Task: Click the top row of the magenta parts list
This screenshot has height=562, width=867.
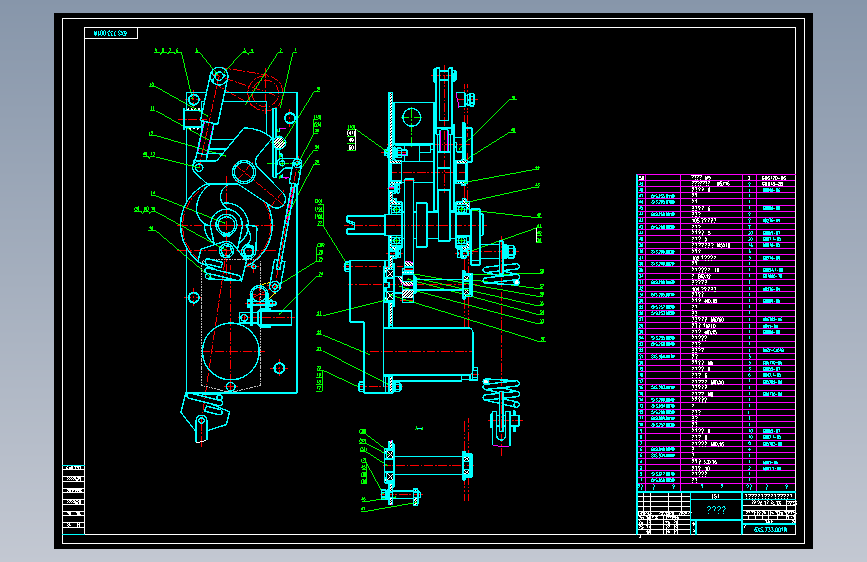Action: (x=716, y=178)
